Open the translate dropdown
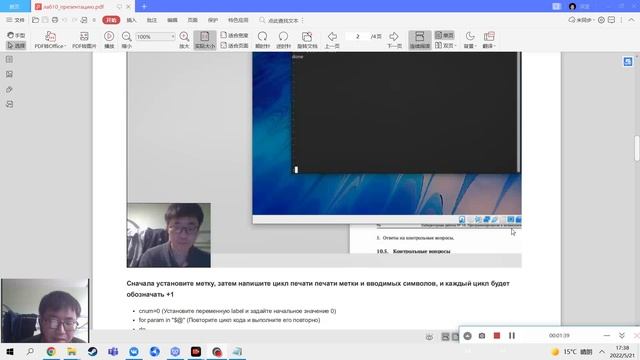640x360 pixels. 489,40
